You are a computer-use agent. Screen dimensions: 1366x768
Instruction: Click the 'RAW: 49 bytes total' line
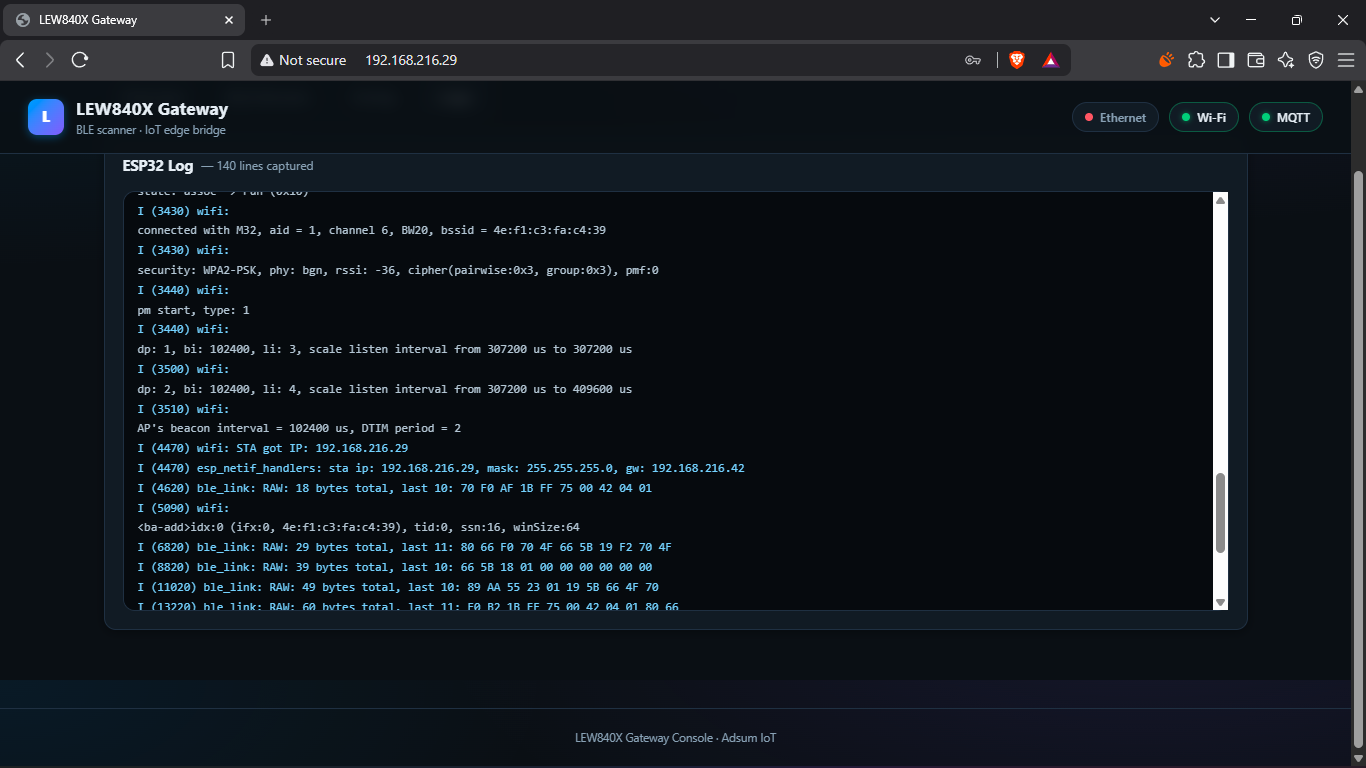398,587
